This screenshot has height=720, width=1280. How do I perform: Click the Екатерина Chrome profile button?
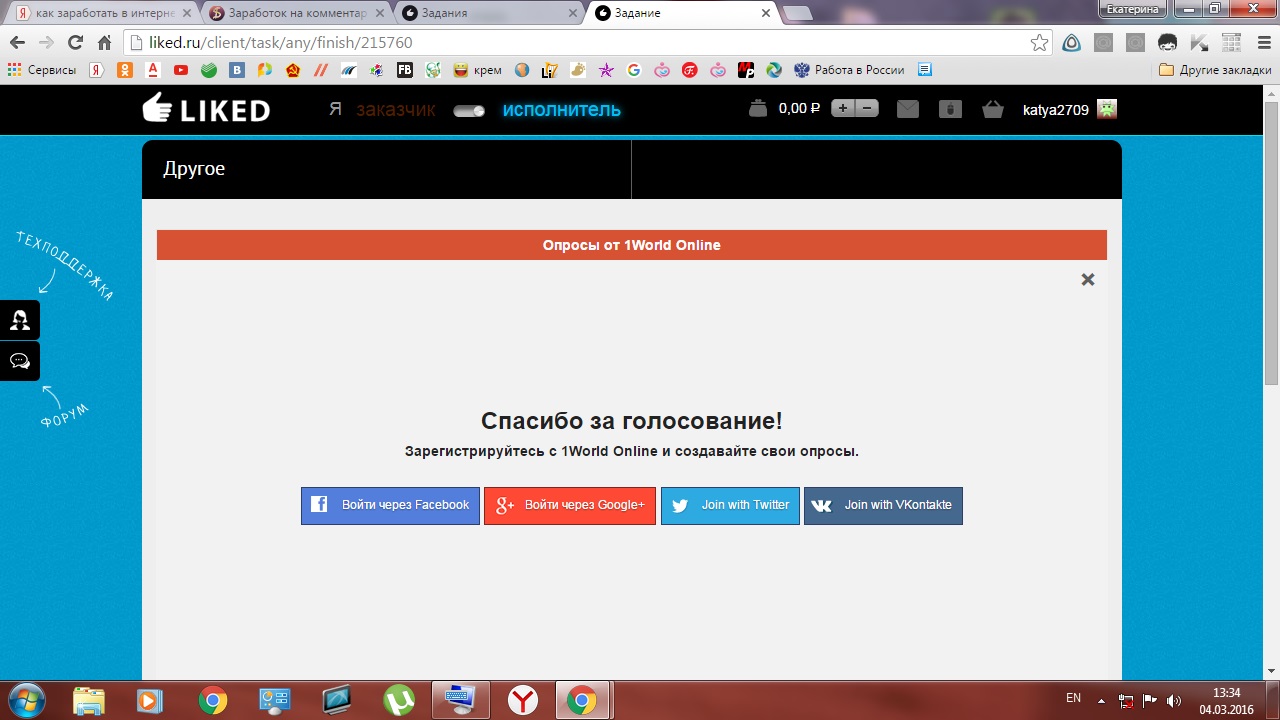(x=1133, y=8)
